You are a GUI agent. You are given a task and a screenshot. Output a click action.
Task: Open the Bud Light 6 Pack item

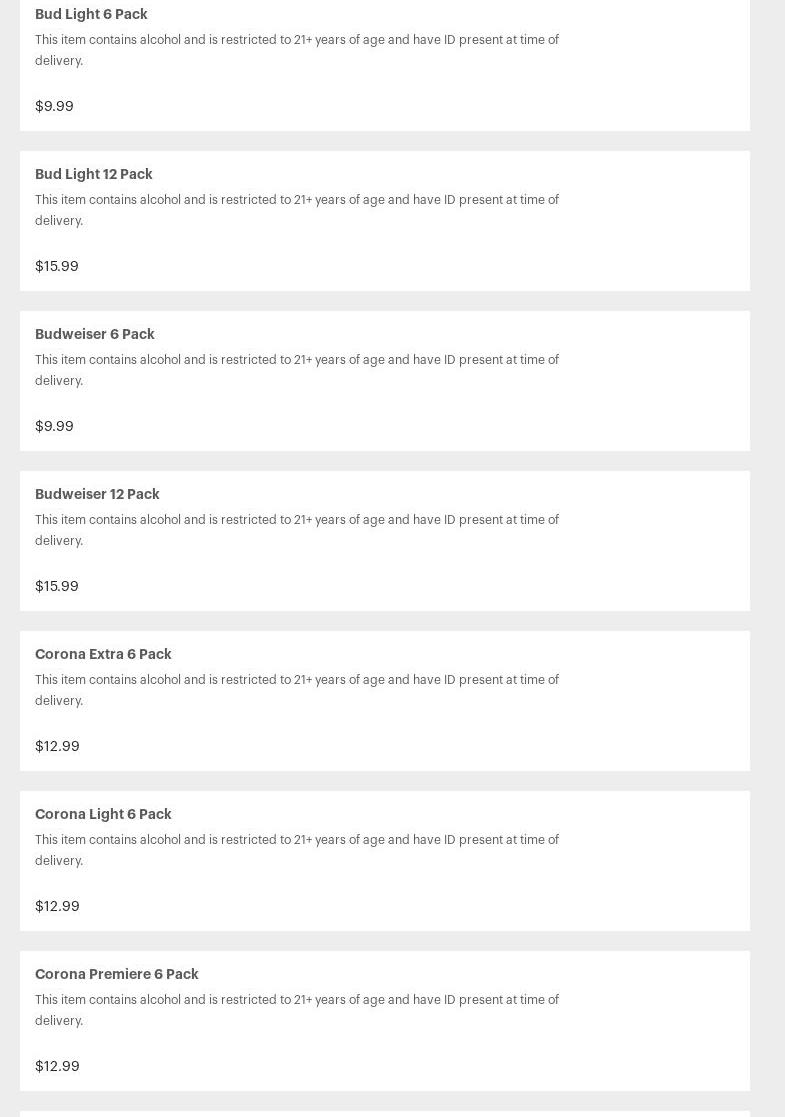[x=91, y=14]
